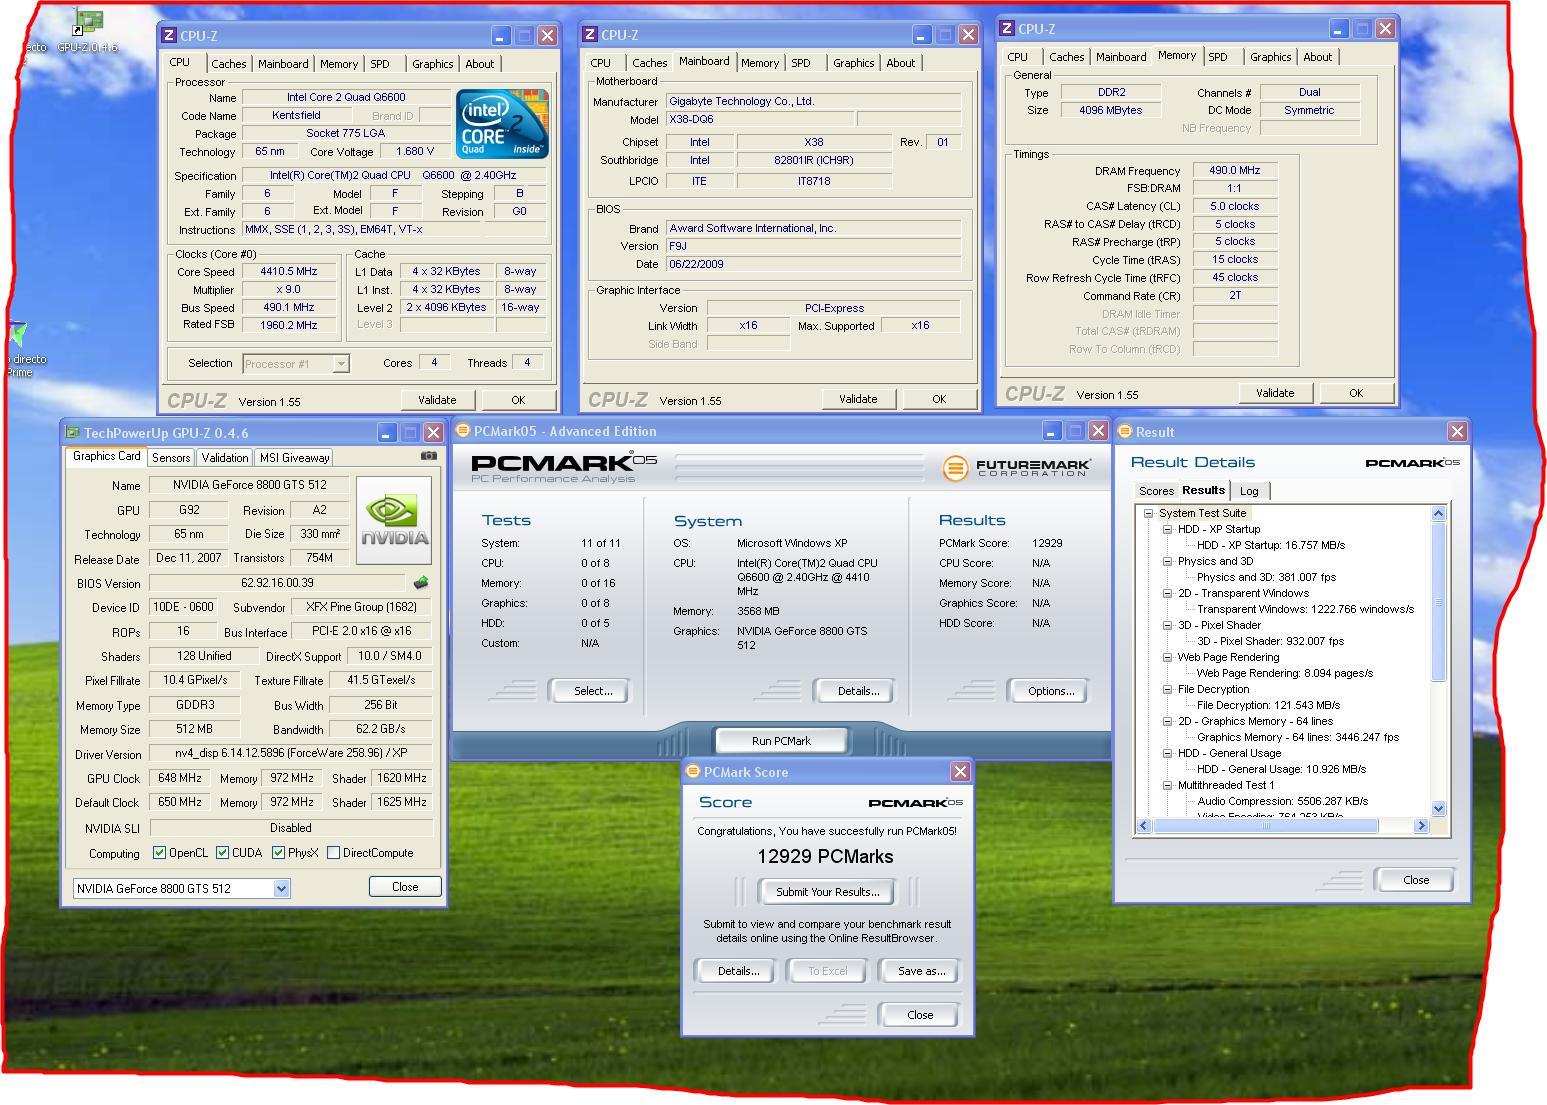Viewport: 1547px width, 1105px height.
Task: Collapse the File Decryption node
Action: pyautogui.click(x=1167, y=689)
